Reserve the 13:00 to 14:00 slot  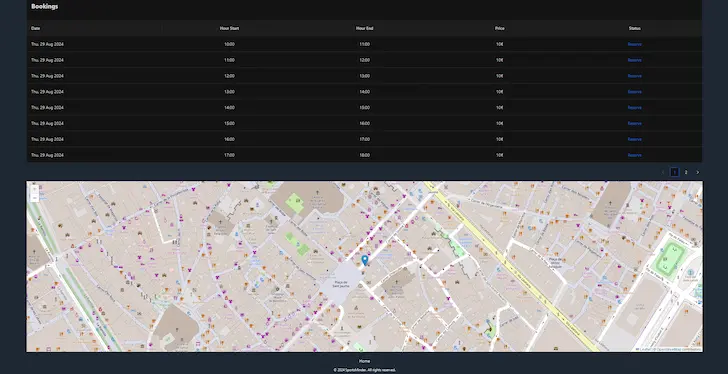634,91
